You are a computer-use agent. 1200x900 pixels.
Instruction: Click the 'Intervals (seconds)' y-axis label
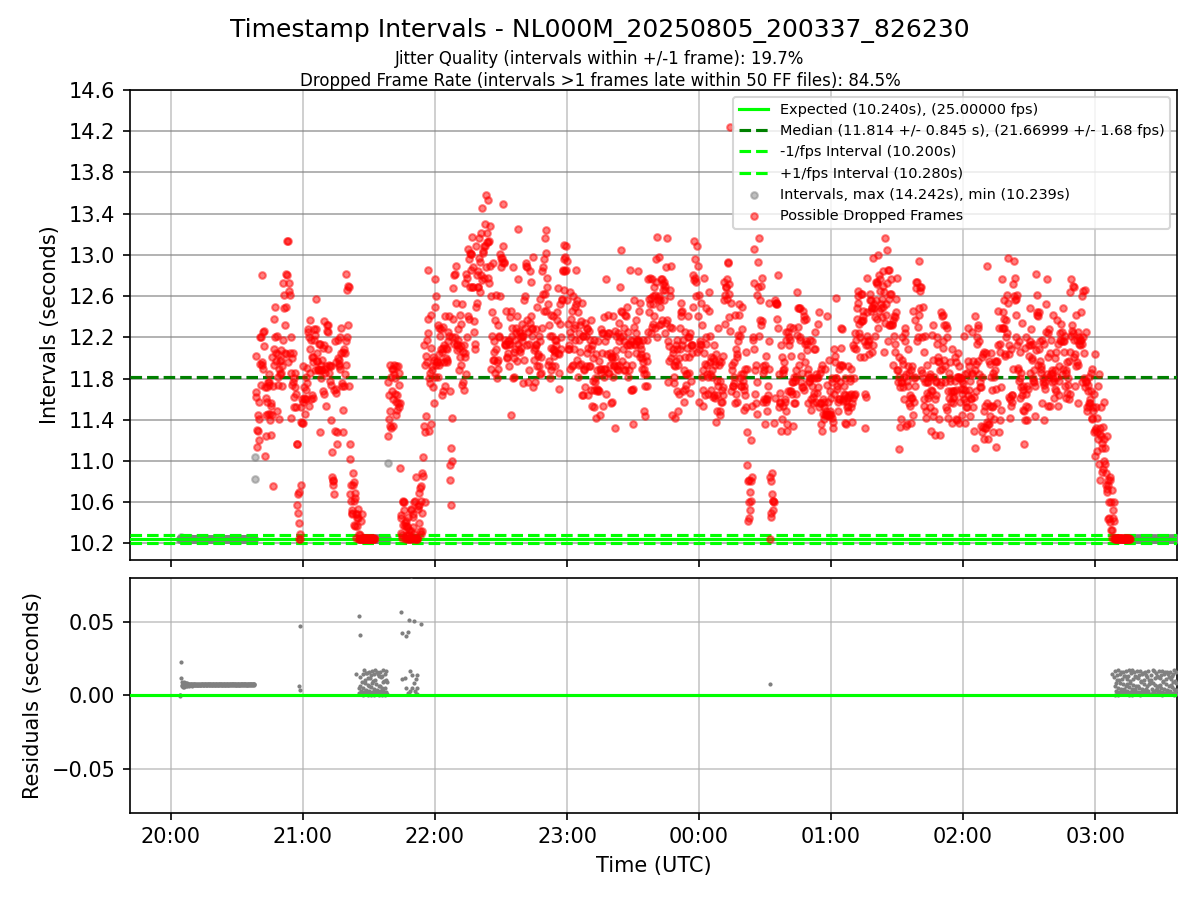[x=48, y=325]
